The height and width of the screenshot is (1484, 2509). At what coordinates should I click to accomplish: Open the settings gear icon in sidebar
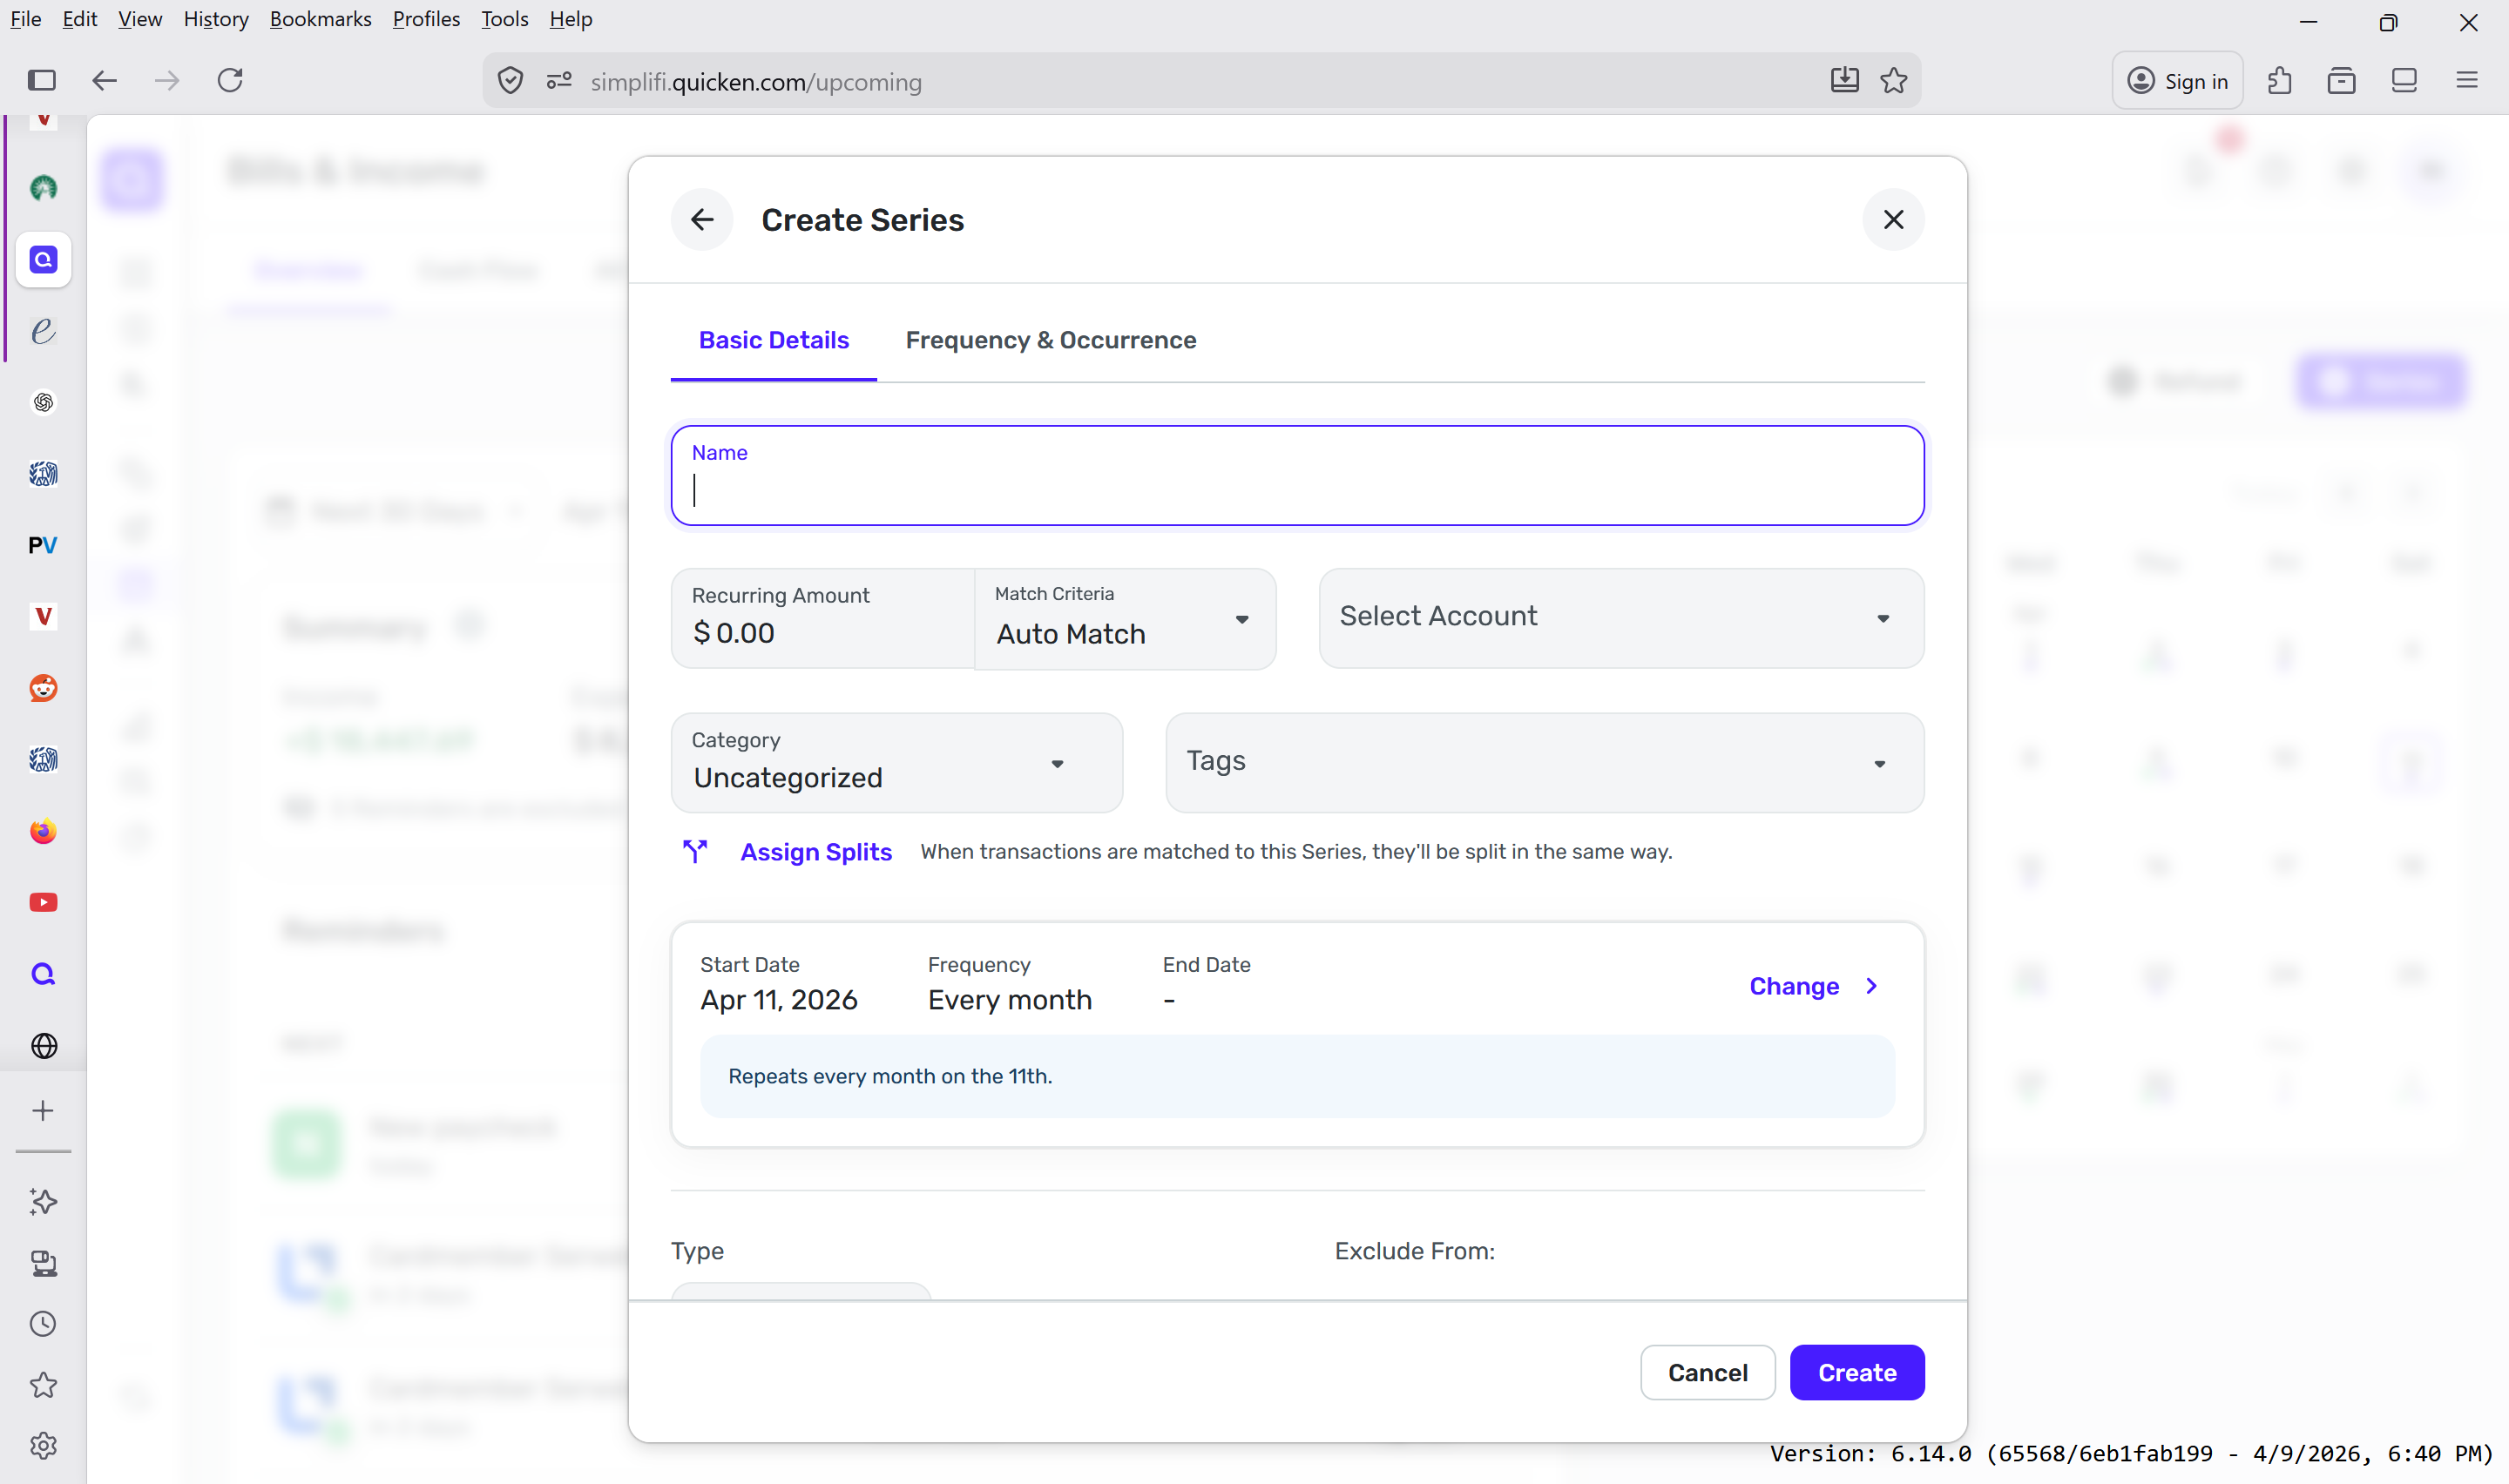click(x=43, y=1445)
